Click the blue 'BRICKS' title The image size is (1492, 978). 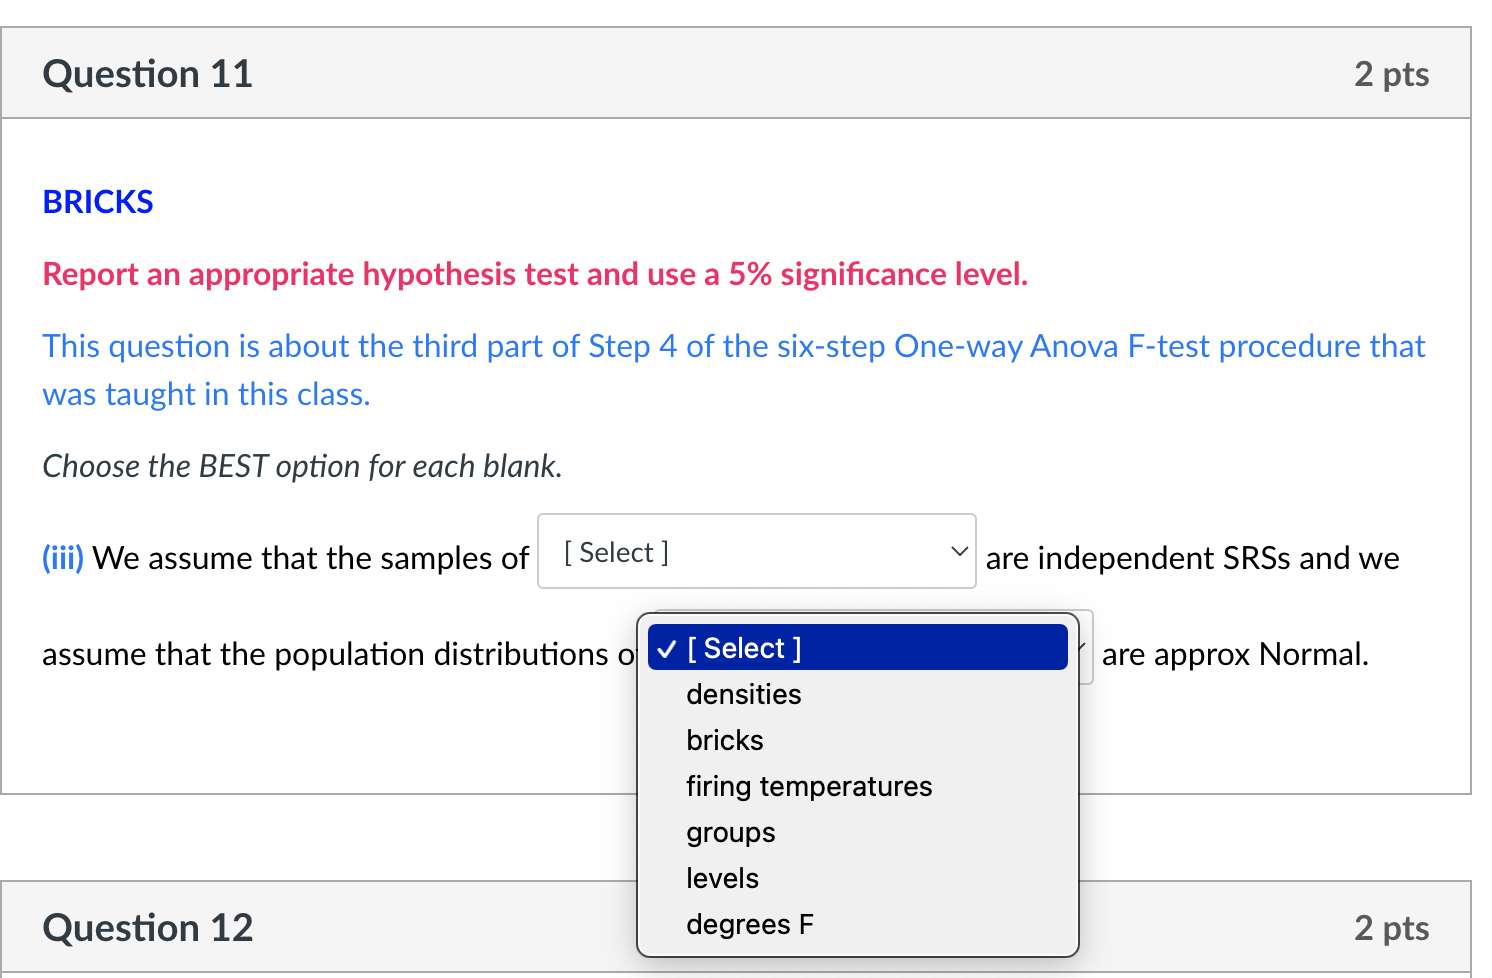[98, 202]
